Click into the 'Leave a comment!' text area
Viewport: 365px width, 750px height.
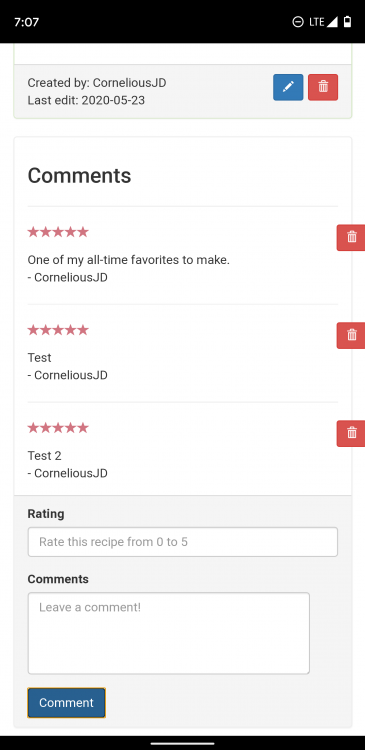coord(168,633)
